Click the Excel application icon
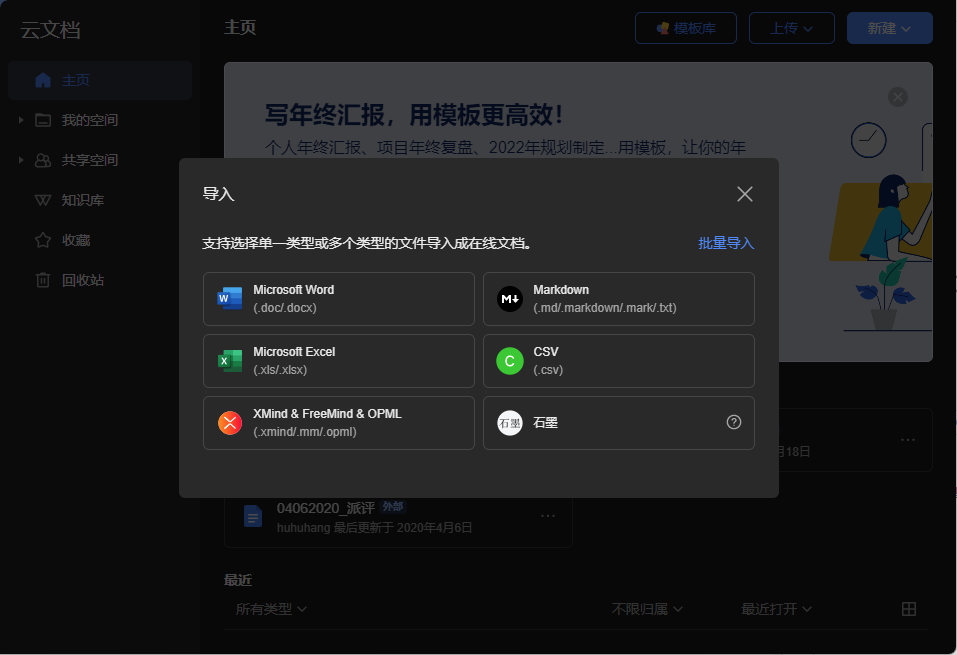Image resolution: width=957 pixels, height=655 pixels. (229, 361)
